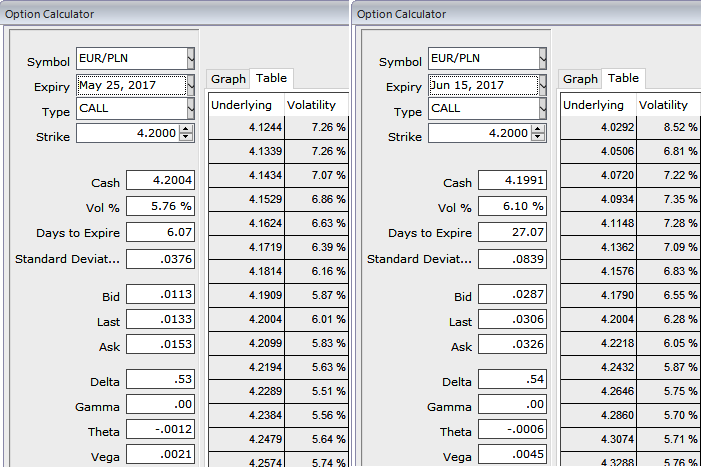Select underlying cell 4.1624
Screen dimensions: 702x467
(246, 223)
